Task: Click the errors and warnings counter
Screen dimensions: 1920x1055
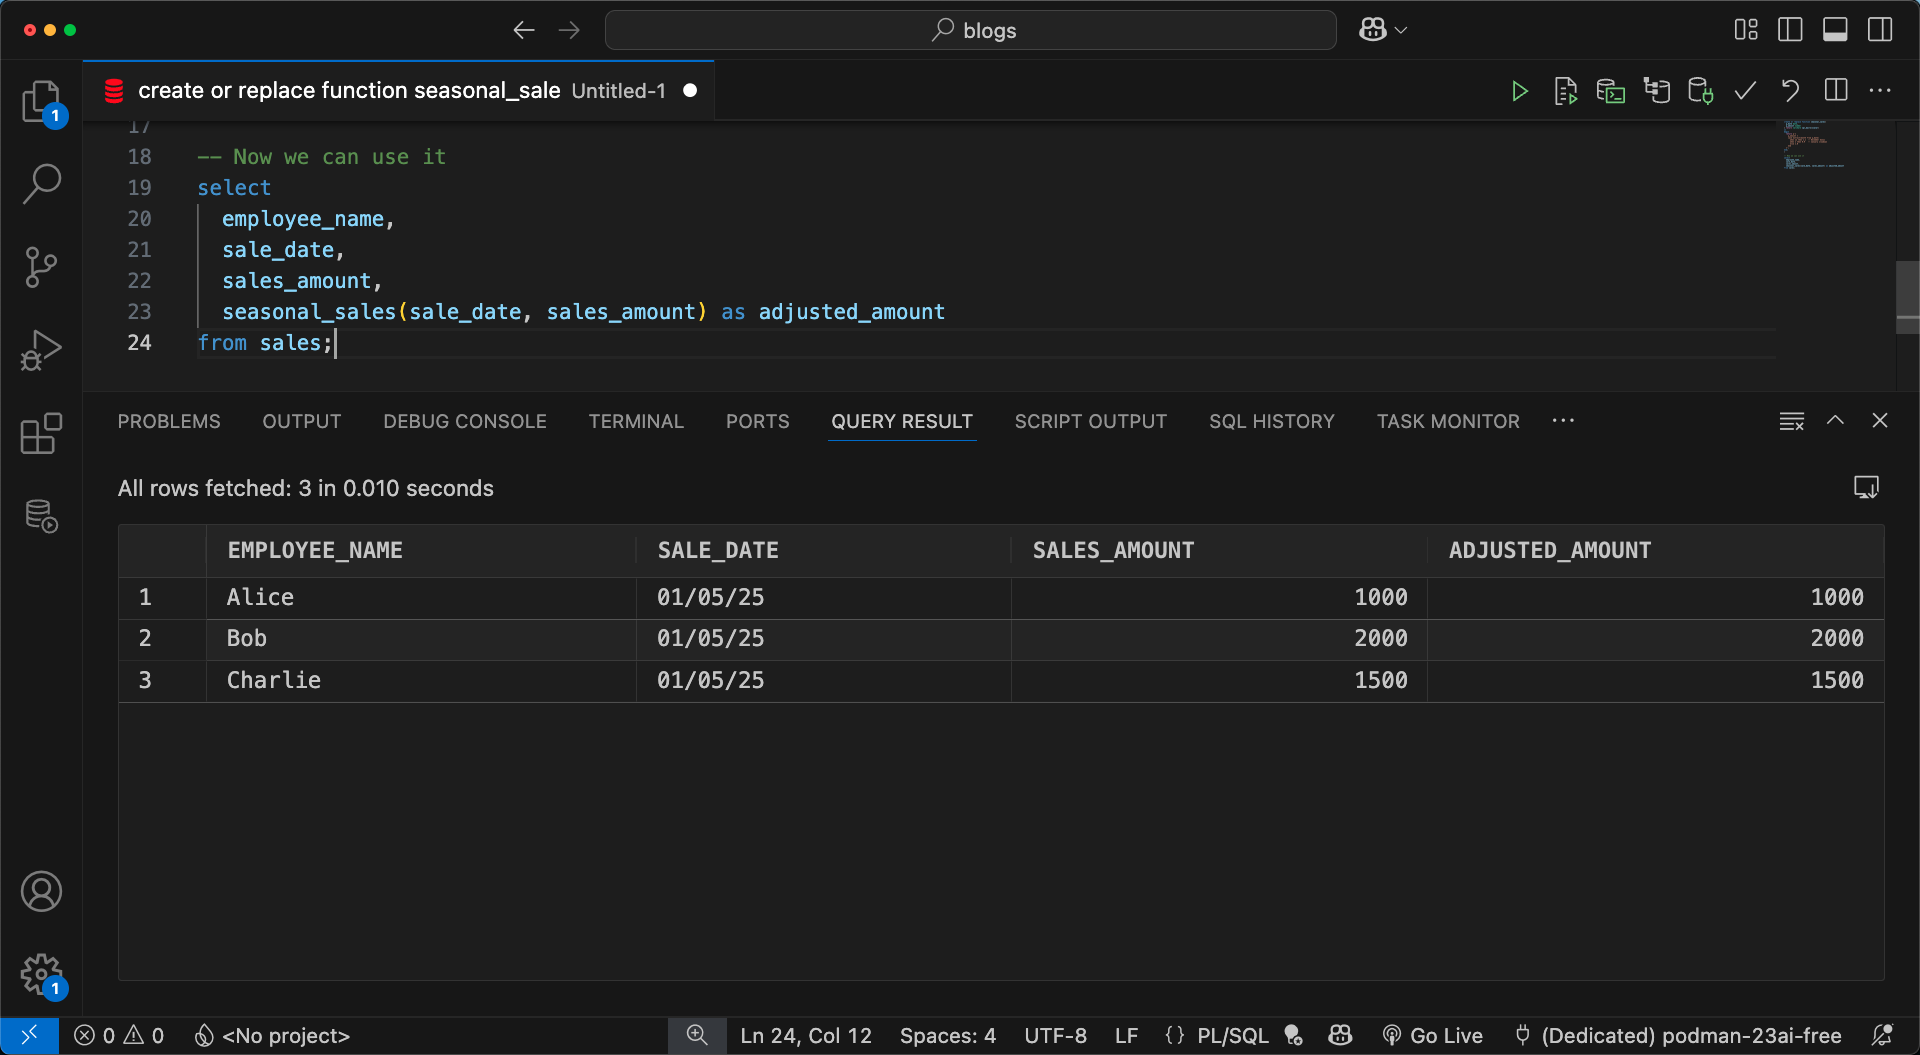Action: 119,1035
